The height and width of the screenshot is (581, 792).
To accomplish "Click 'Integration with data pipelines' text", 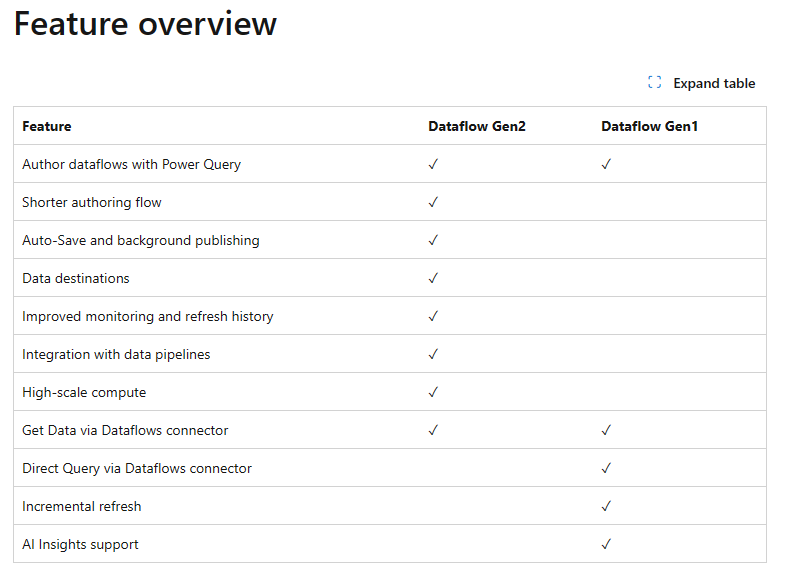I will coord(116,355).
